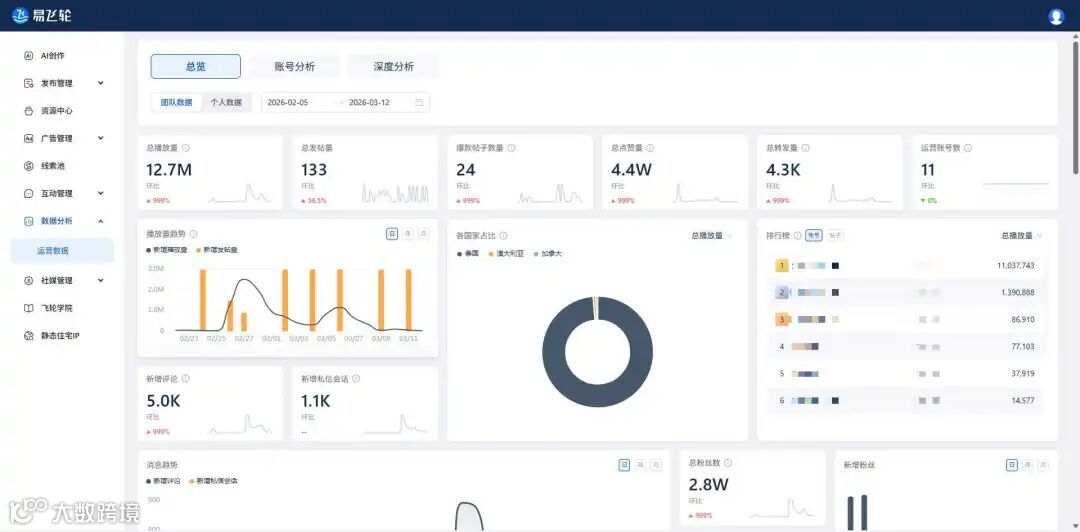The image size is (1080, 532).
Task: Open 总播放量 dropdown in 排行榜
Action: (1022, 236)
